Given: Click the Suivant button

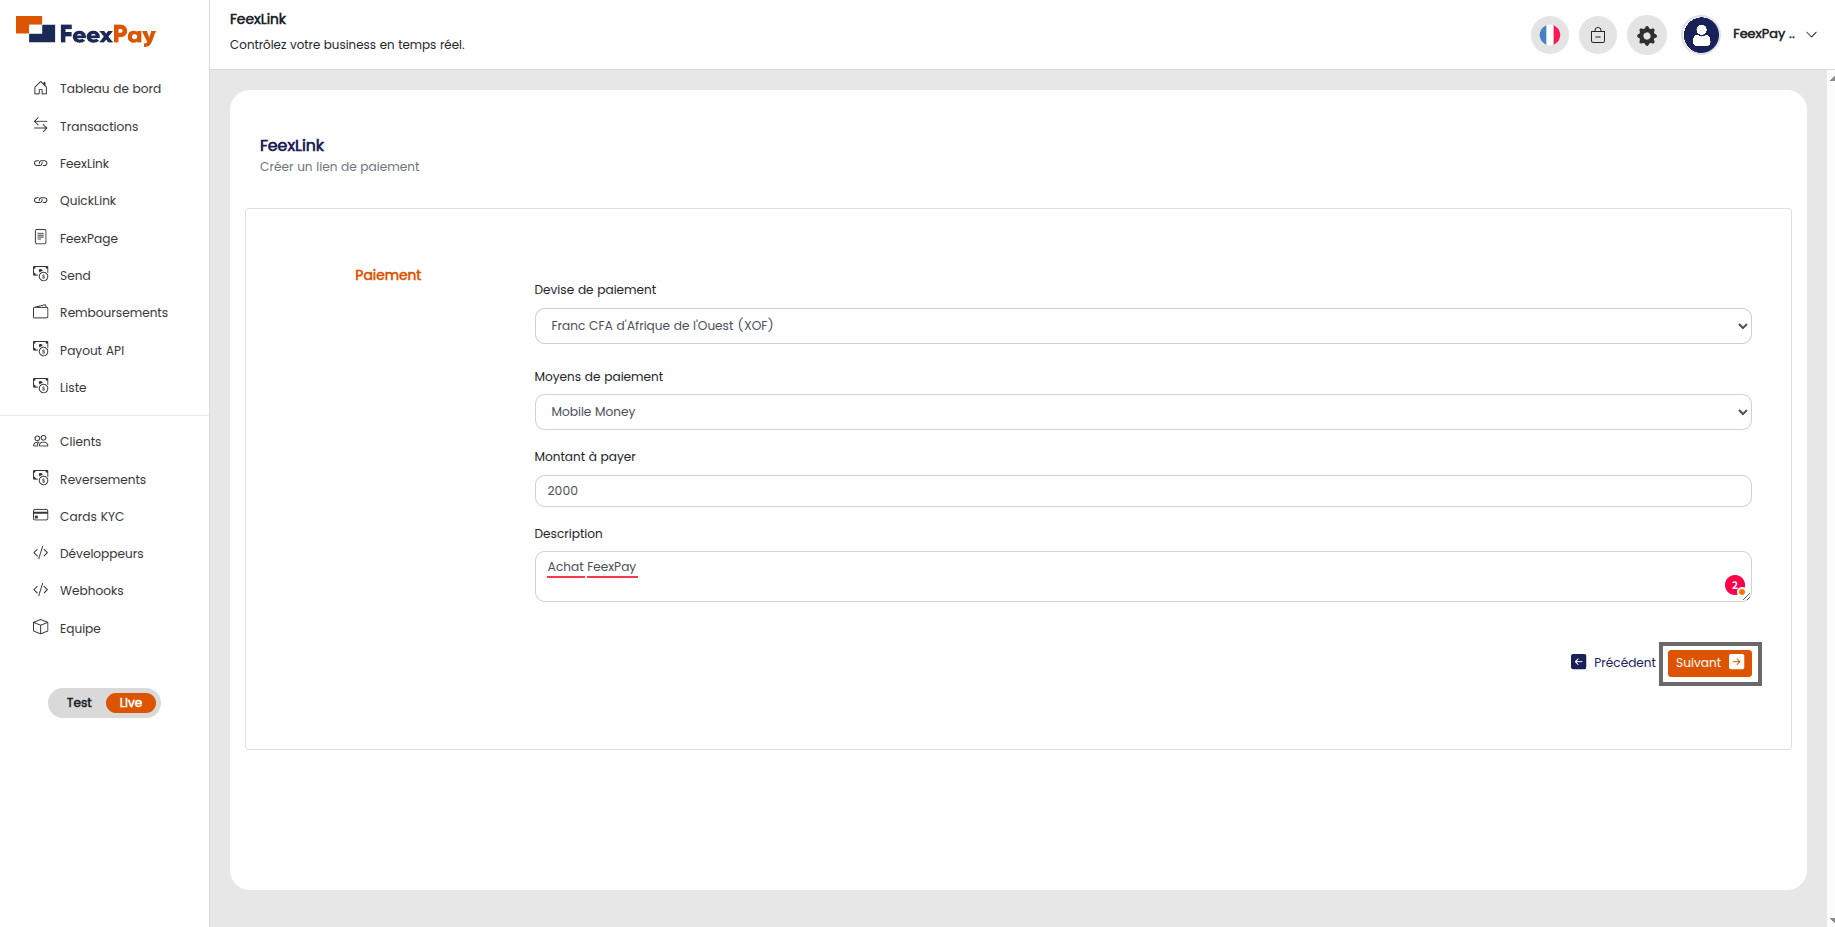Looking at the screenshot, I should (1709, 663).
